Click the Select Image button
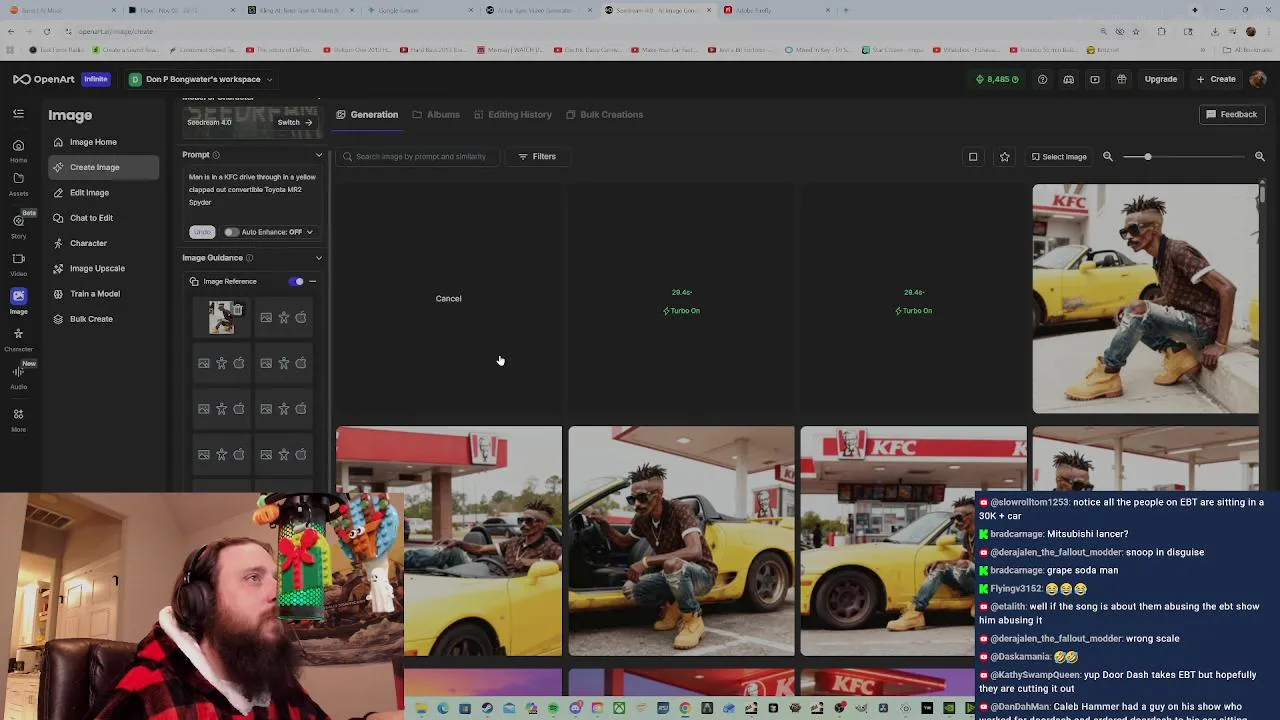 point(1059,156)
